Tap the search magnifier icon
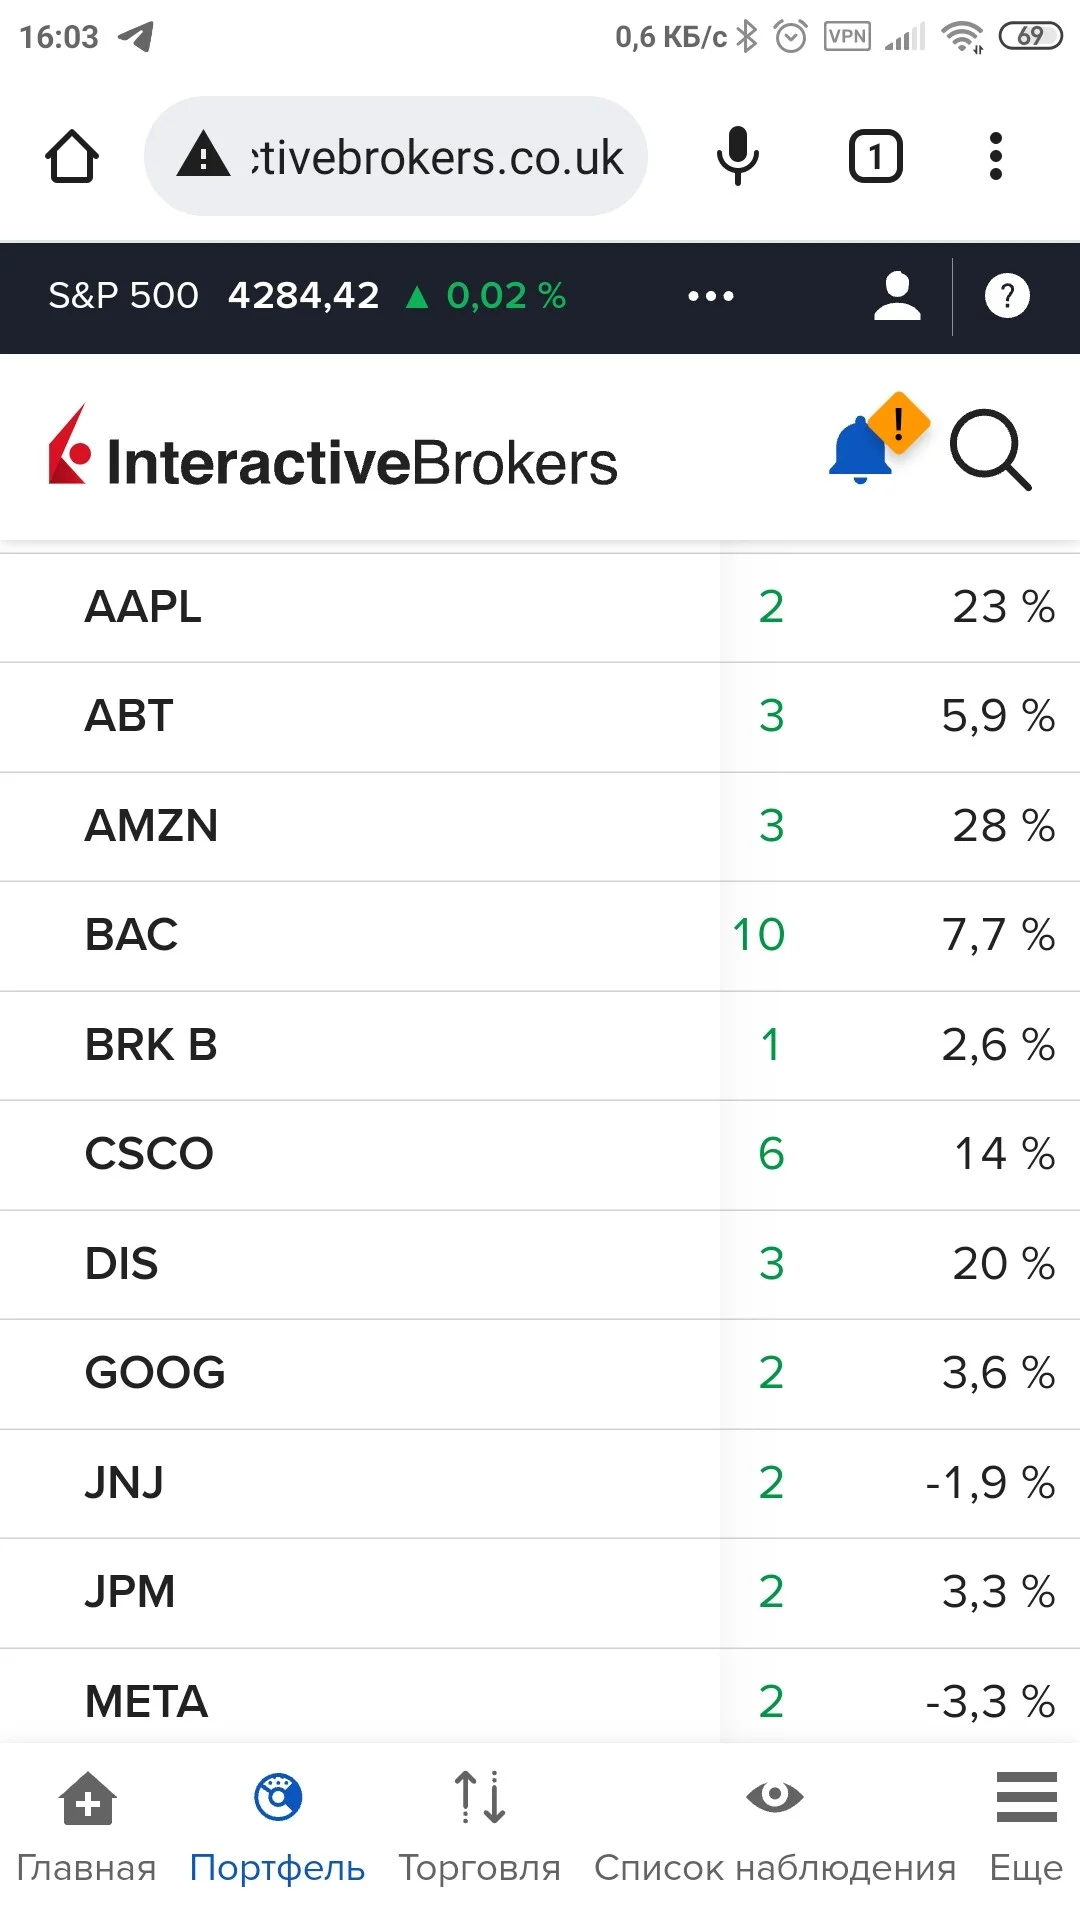 click(990, 450)
